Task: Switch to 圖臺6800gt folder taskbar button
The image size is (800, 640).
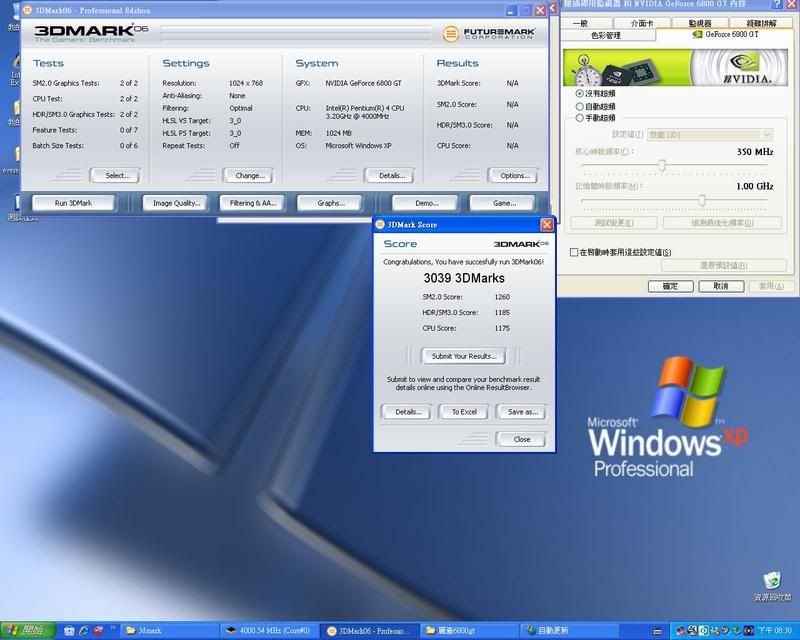Action: point(470,631)
